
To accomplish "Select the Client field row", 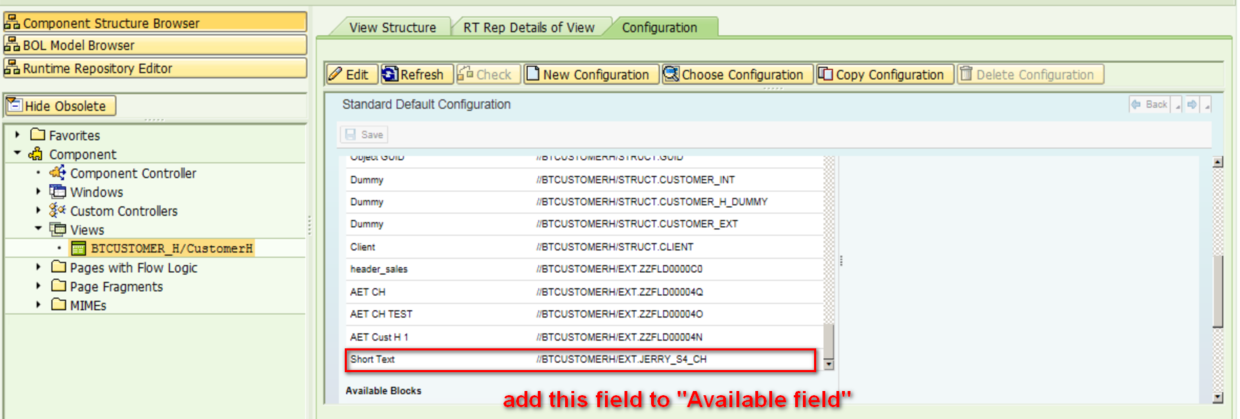I will [x=585, y=247].
